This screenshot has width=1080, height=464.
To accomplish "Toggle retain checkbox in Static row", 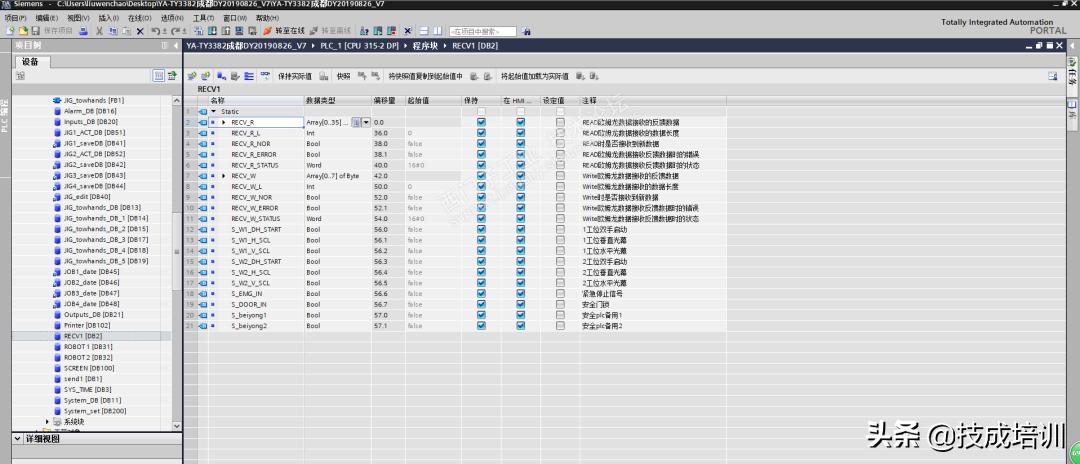I will tap(481, 111).
